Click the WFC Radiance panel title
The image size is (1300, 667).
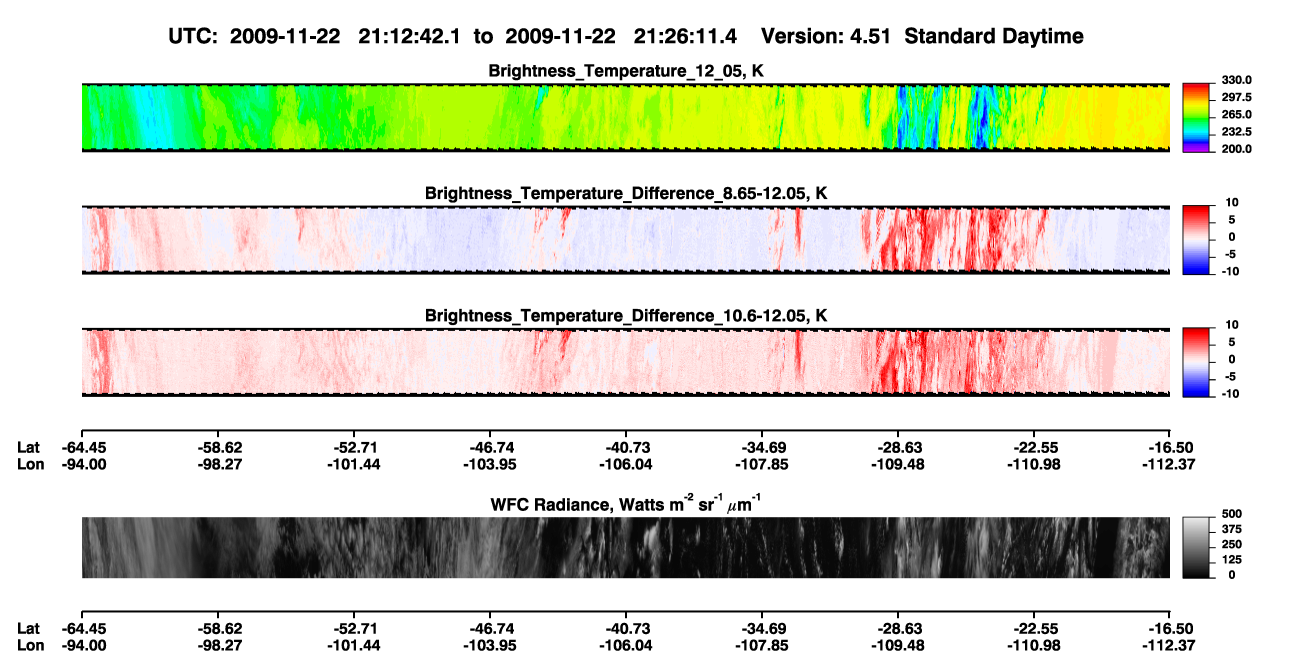626,503
